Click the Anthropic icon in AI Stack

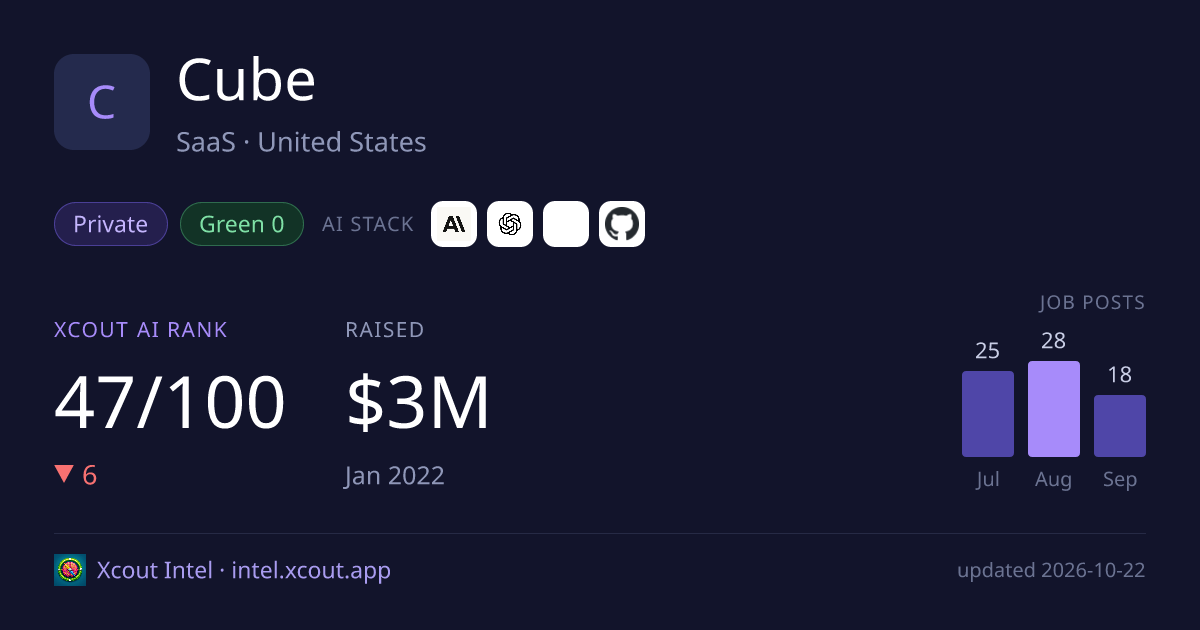(x=454, y=224)
